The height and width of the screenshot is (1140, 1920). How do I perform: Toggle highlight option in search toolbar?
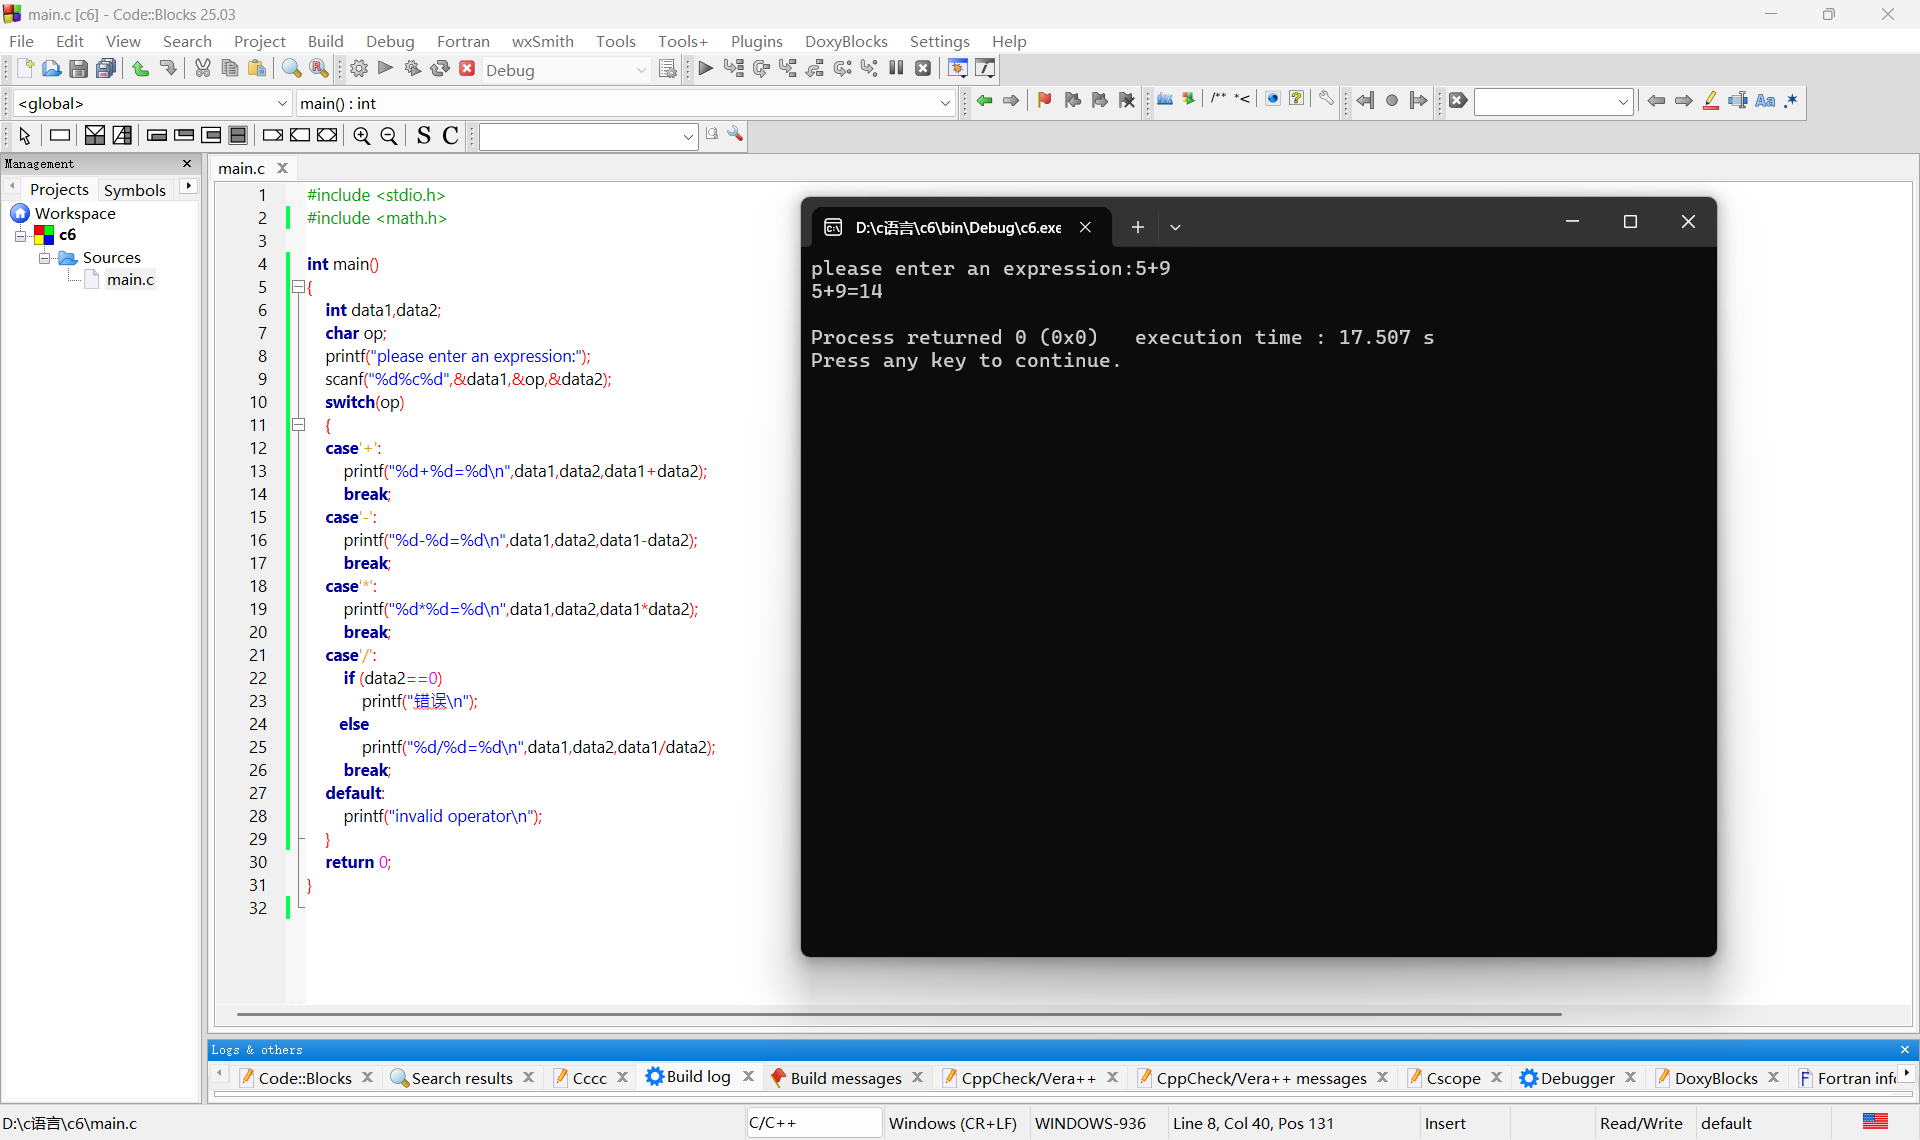(x=1711, y=100)
